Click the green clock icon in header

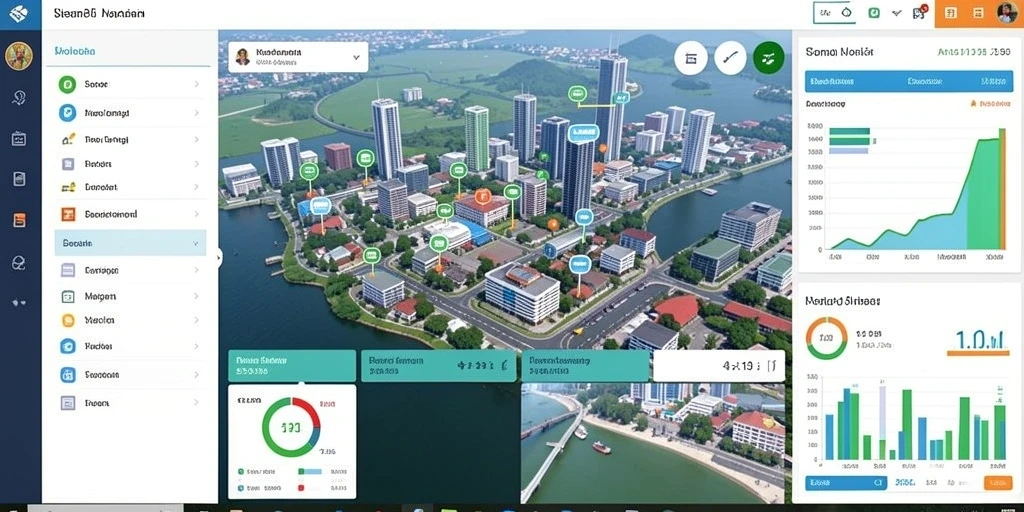[874, 12]
